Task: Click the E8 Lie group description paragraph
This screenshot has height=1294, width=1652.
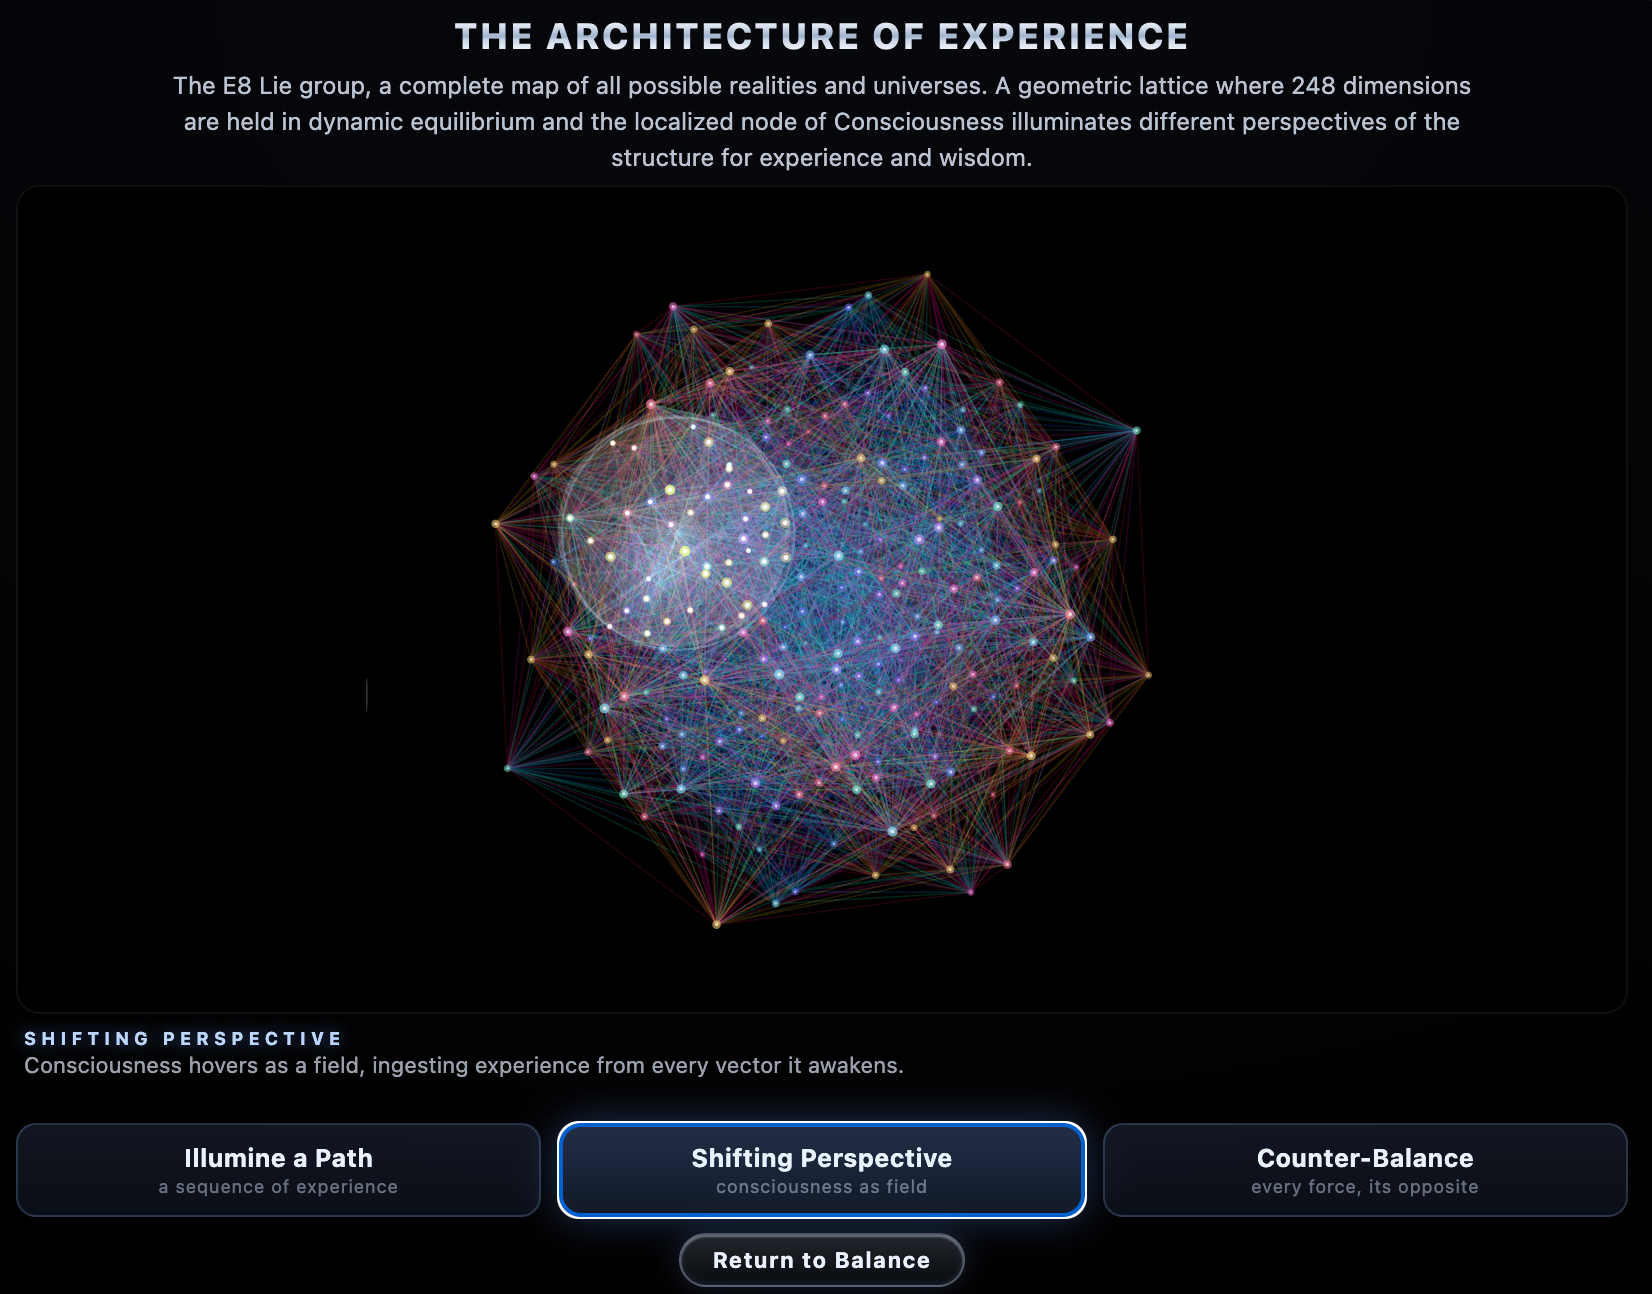Action: point(822,122)
